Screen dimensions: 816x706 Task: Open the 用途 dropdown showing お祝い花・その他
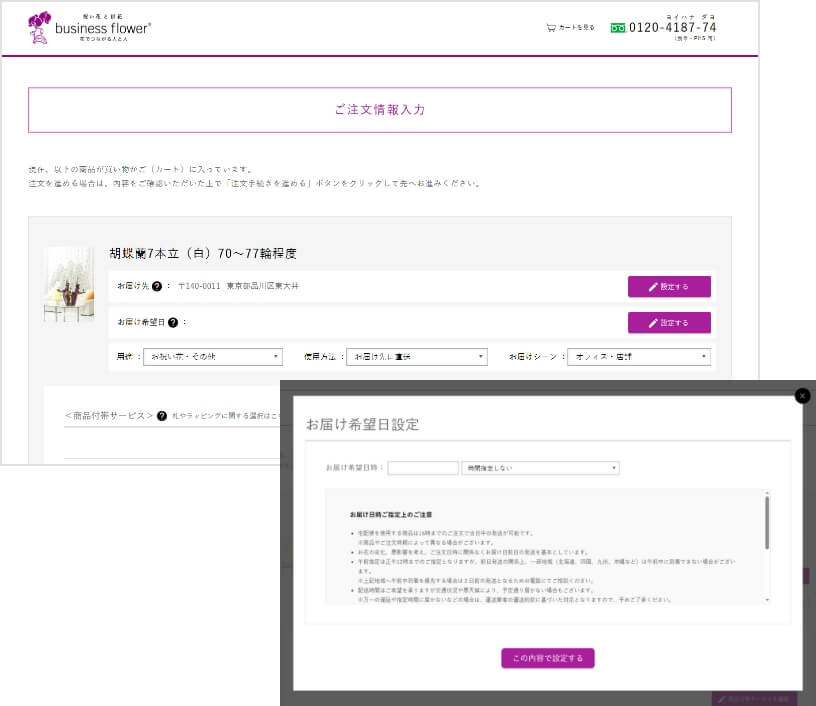pyautogui.click(x=213, y=357)
